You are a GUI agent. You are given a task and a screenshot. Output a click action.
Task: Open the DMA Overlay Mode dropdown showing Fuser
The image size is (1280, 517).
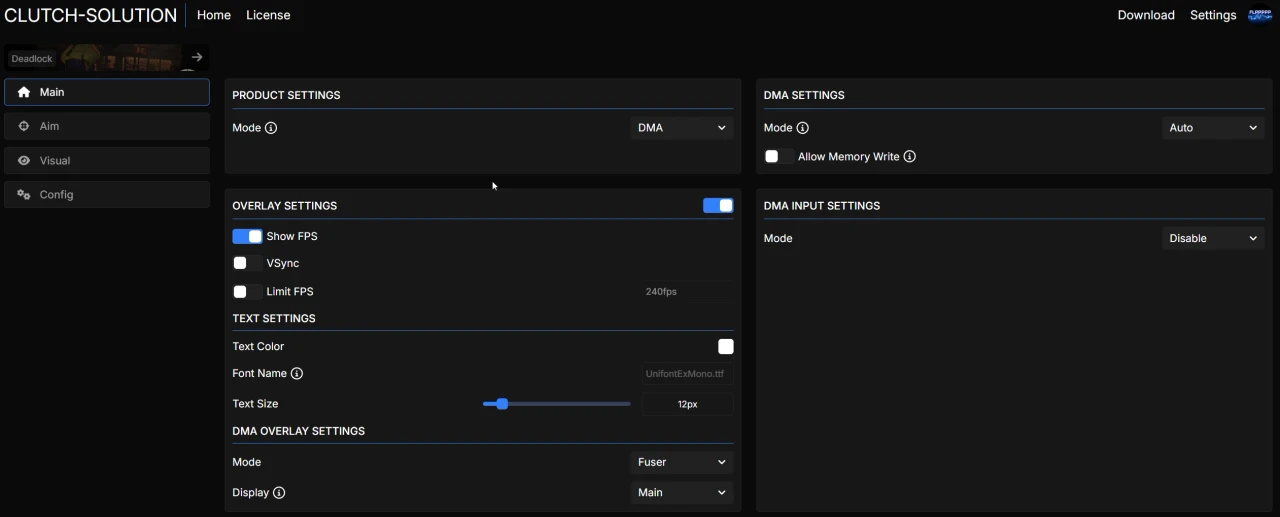682,462
